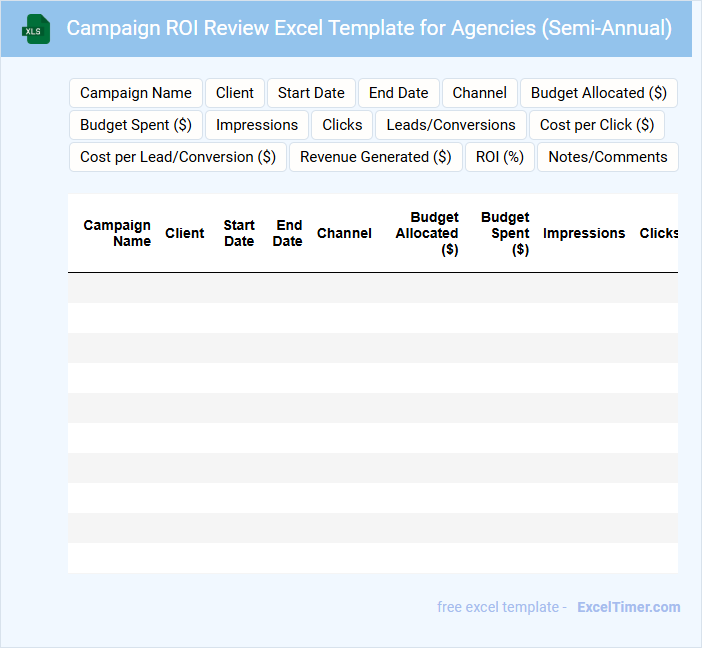The height and width of the screenshot is (648, 702).
Task: Click the Leads/Conversions tag
Action: coord(451,125)
